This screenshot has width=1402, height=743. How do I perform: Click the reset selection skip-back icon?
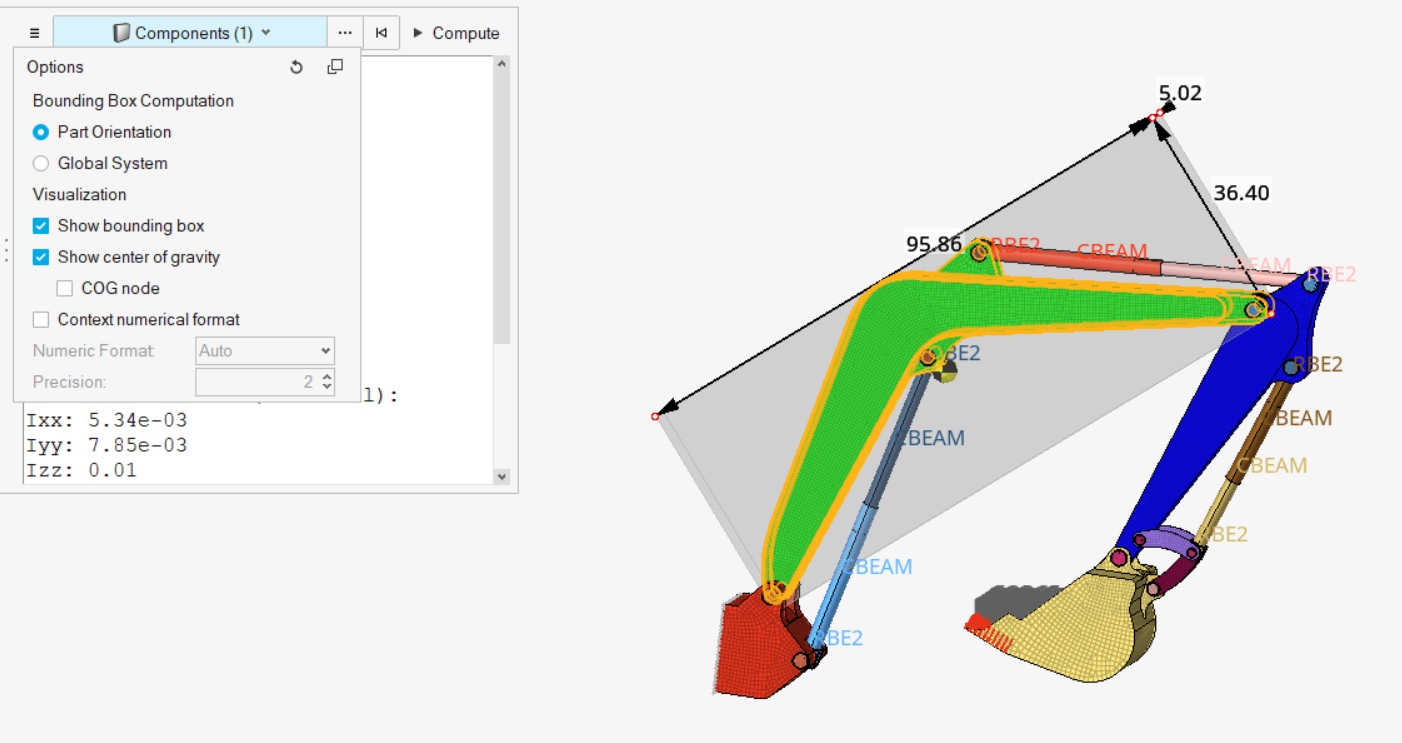(x=381, y=33)
